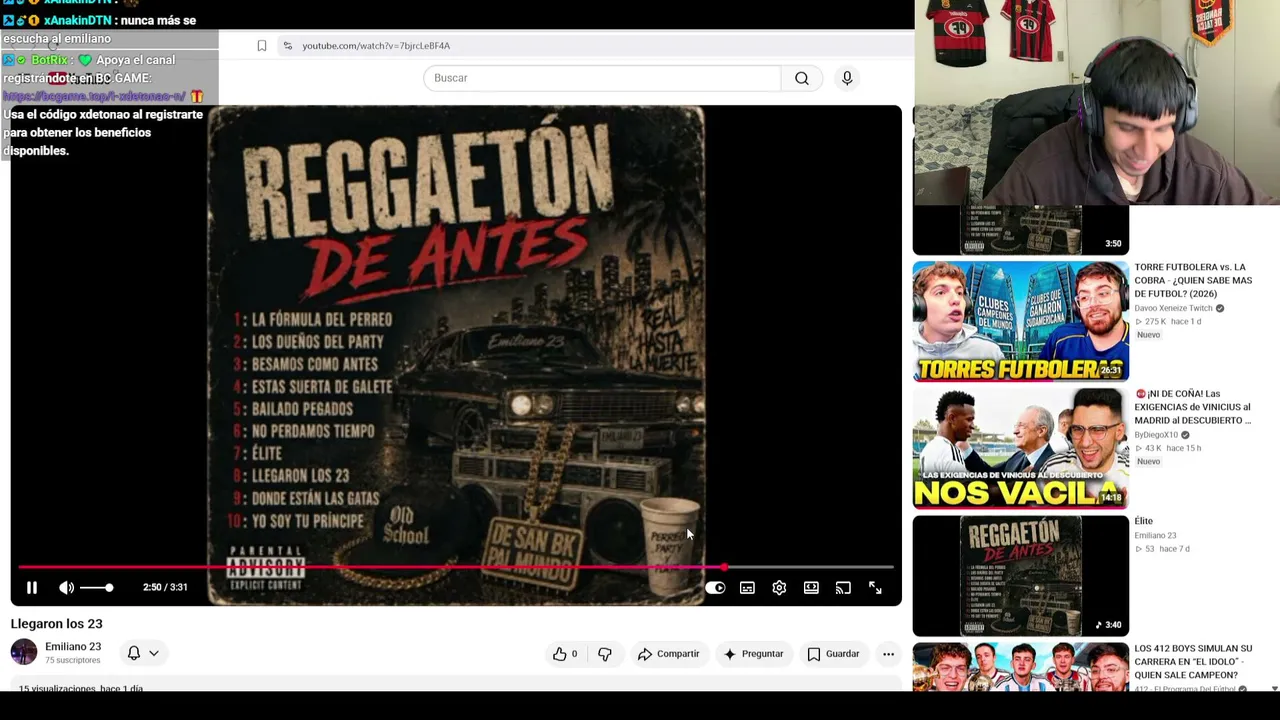Click the magnifying glass search button
The image size is (1280, 720).
(802, 78)
